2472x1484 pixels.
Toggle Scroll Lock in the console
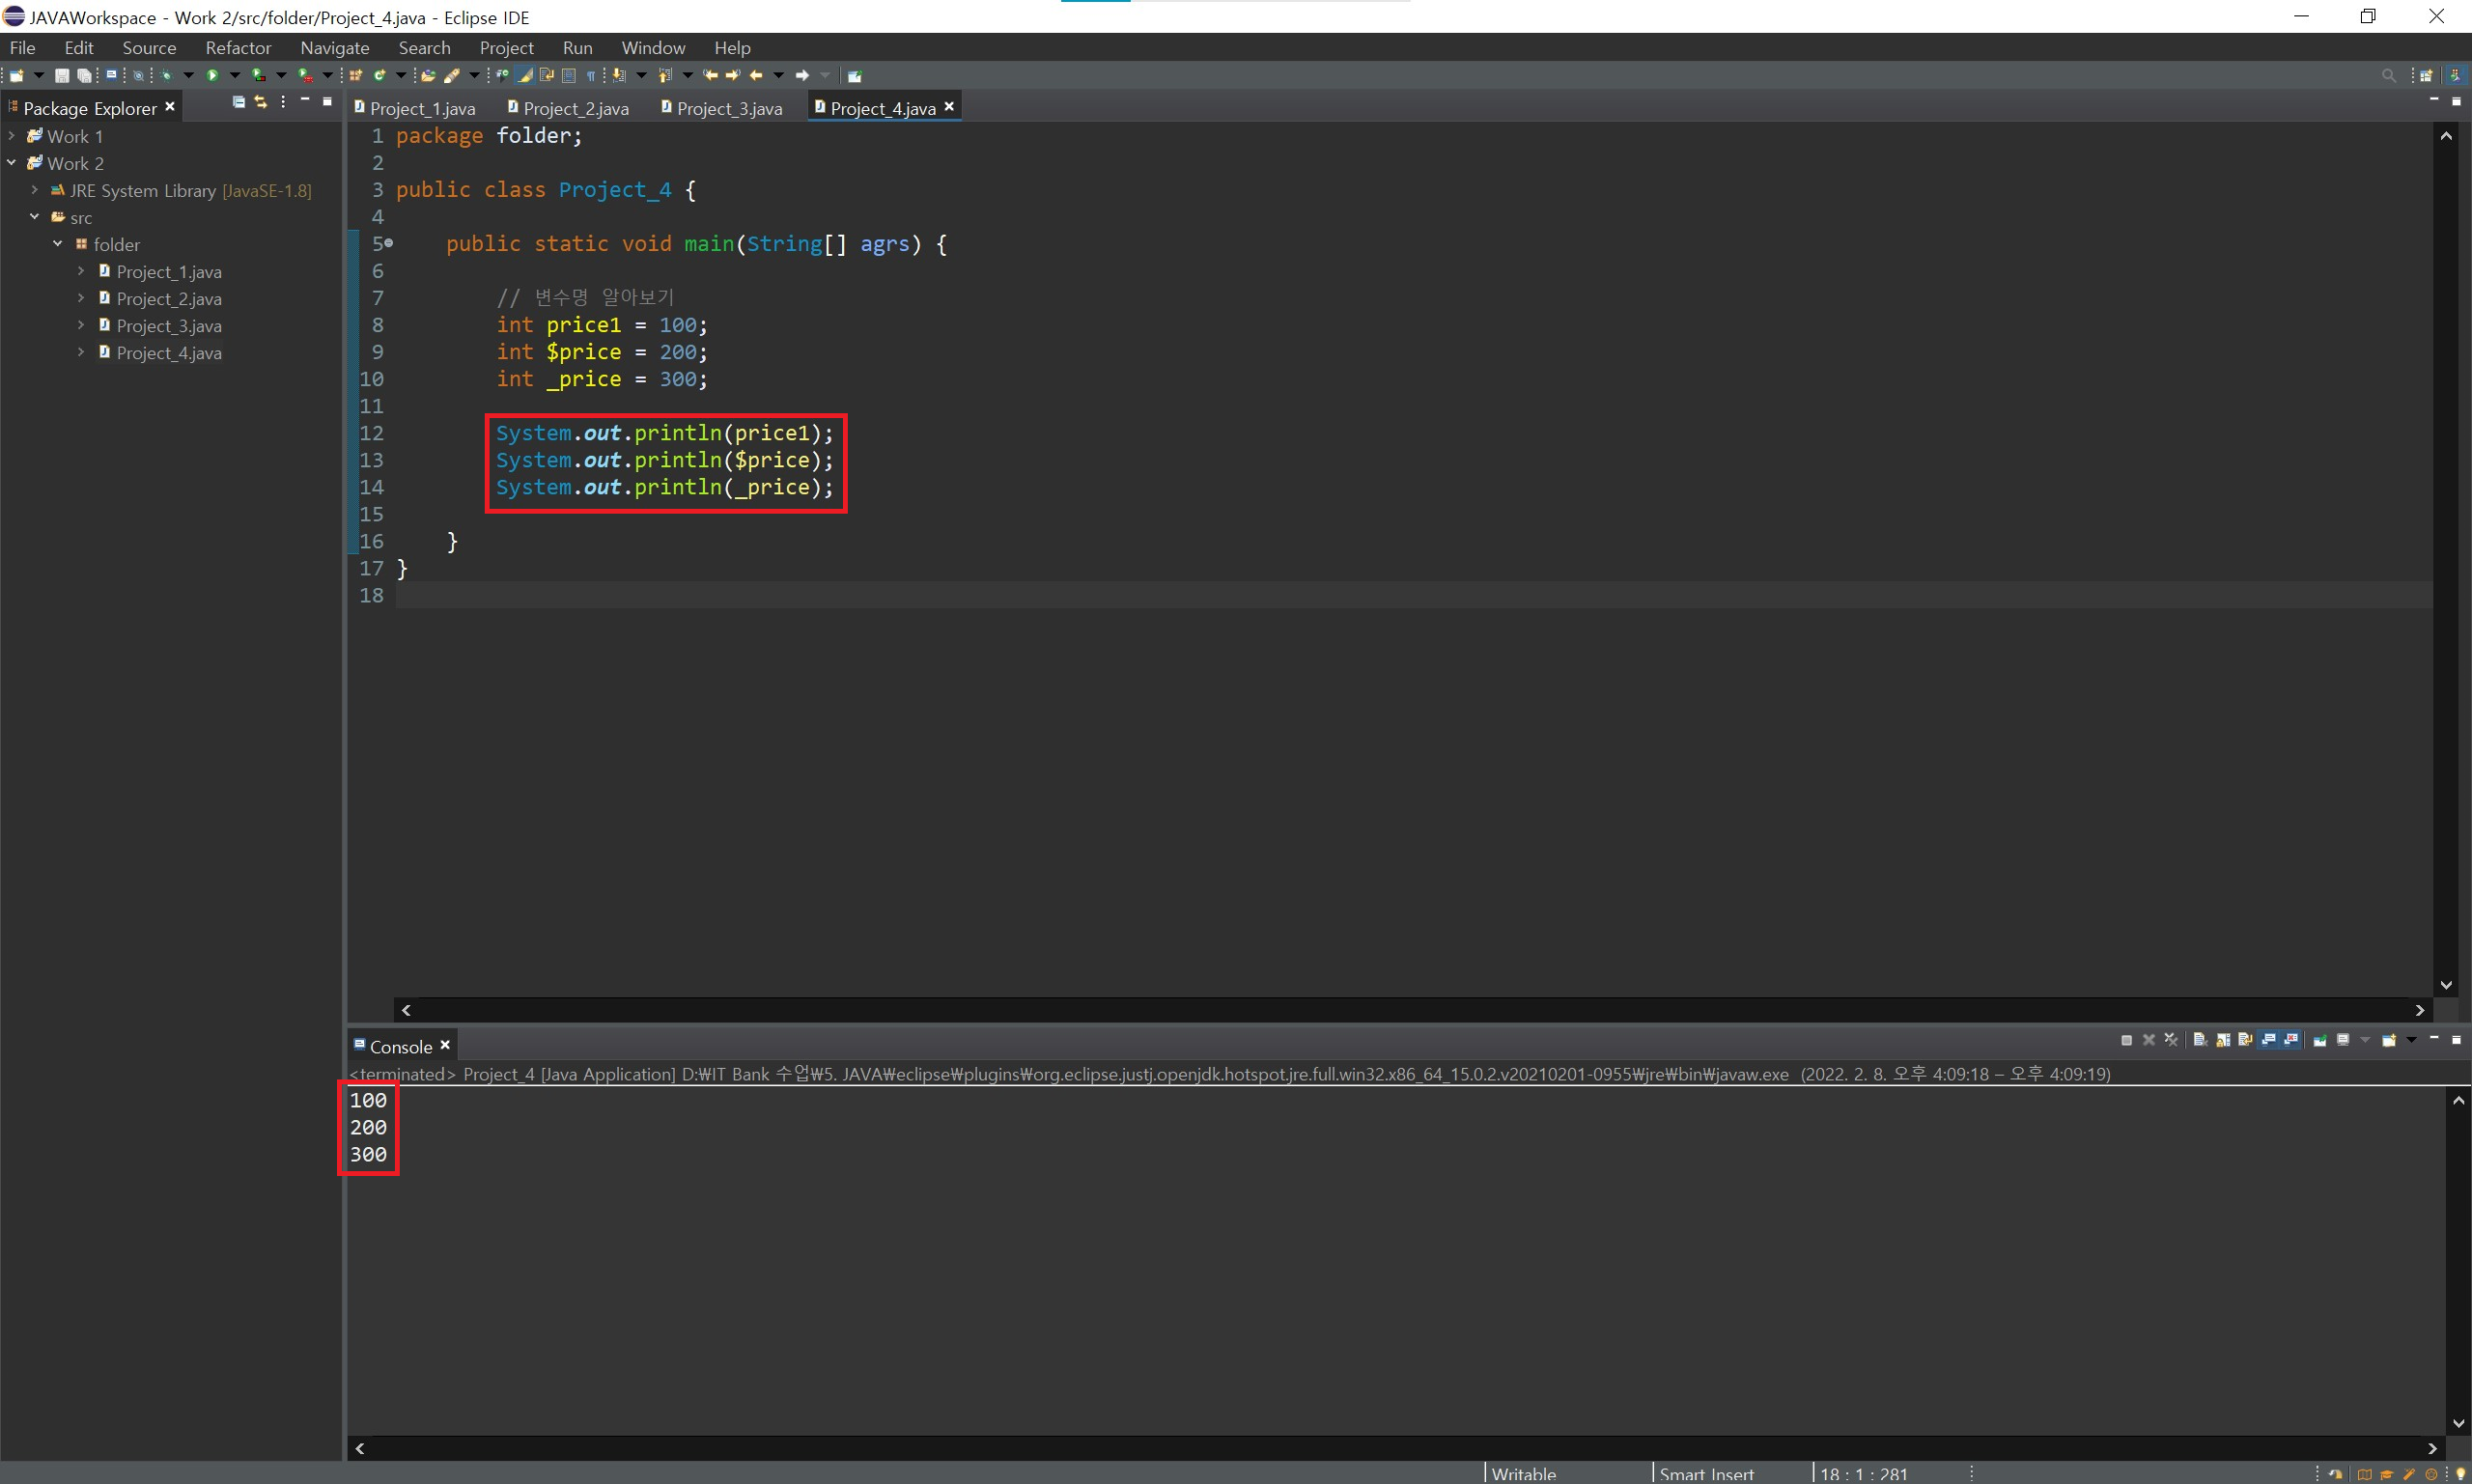click(x=2223, y=1040)
